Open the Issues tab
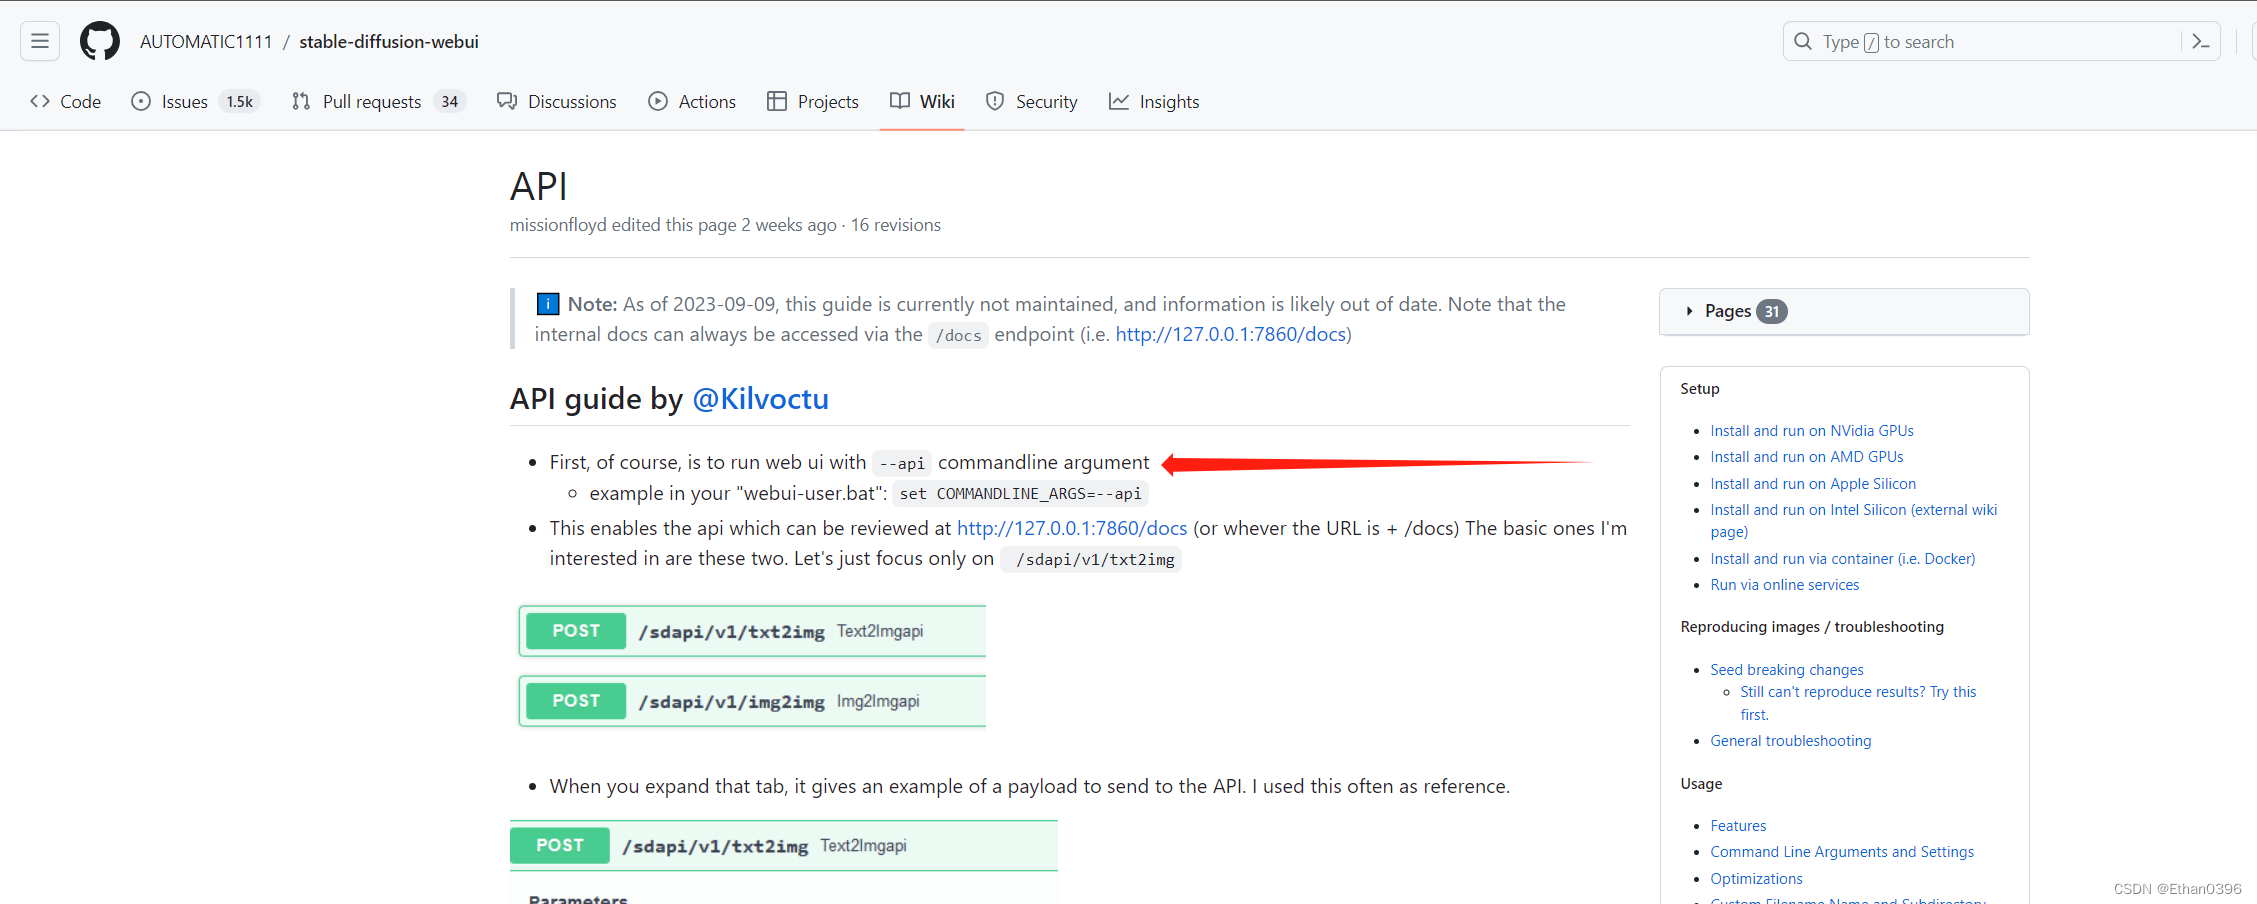 tap(196, 101)
